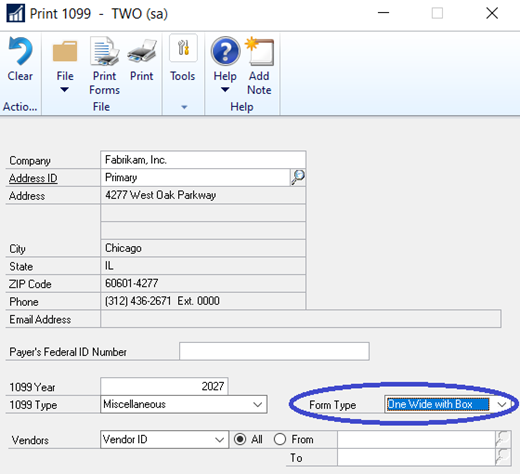Click the Add Note icon
The width and height of the screenshot is (520, 474).
point(260,51)
